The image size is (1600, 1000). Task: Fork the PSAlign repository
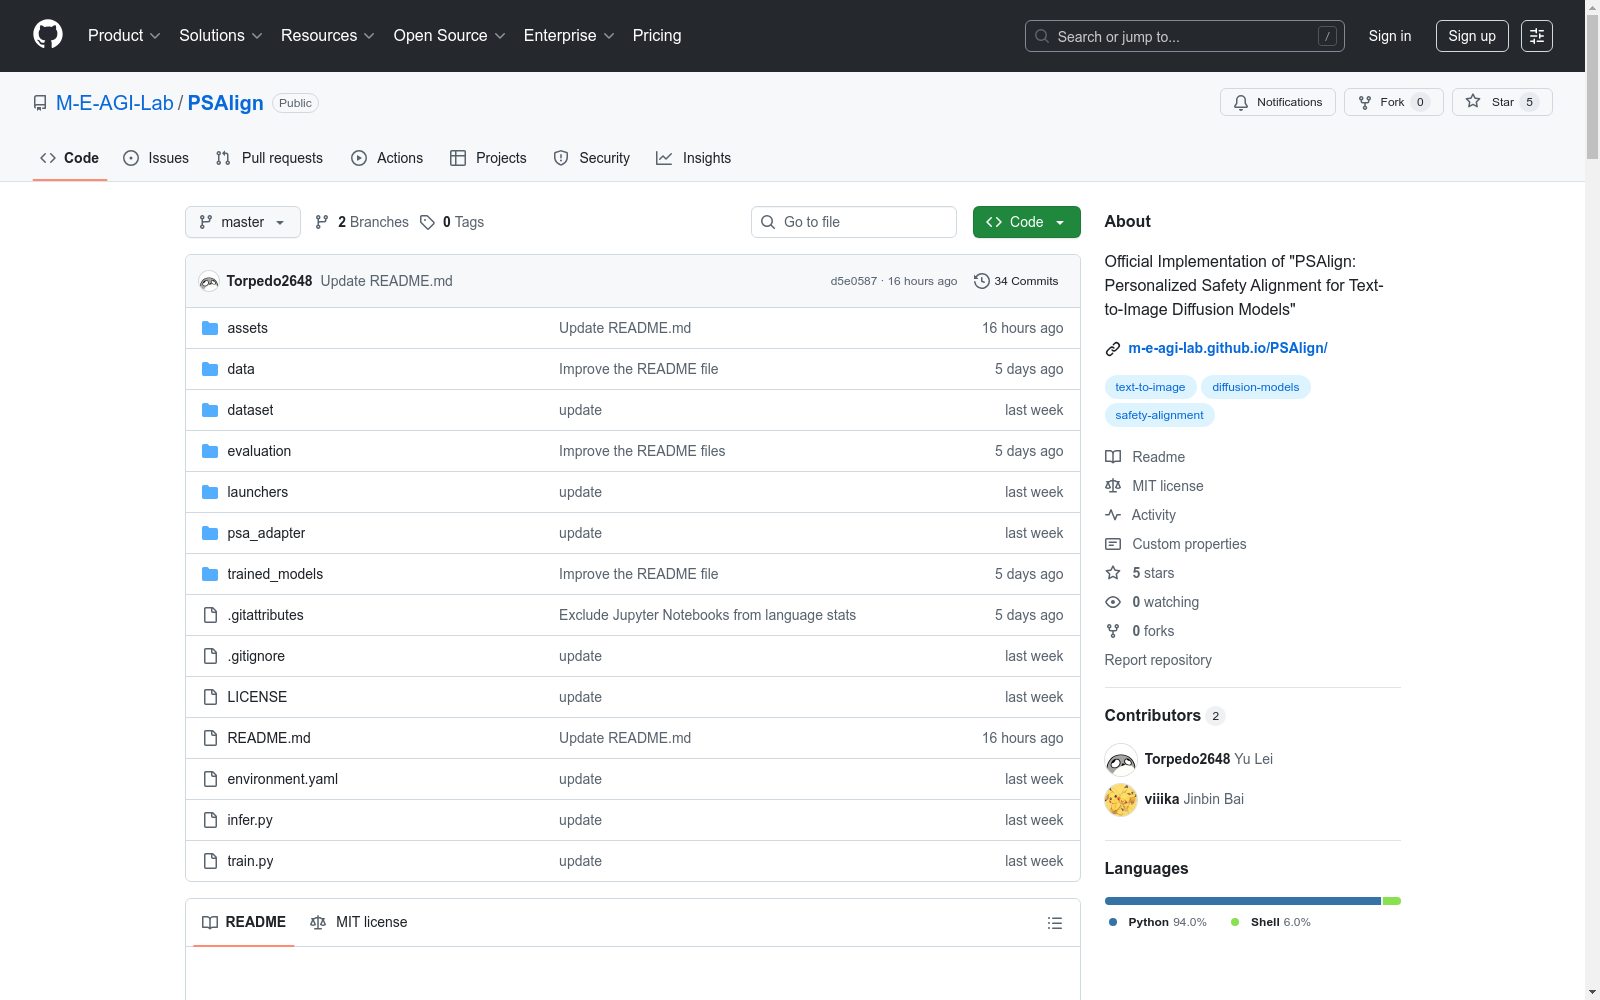click(x=1394, y=102)
